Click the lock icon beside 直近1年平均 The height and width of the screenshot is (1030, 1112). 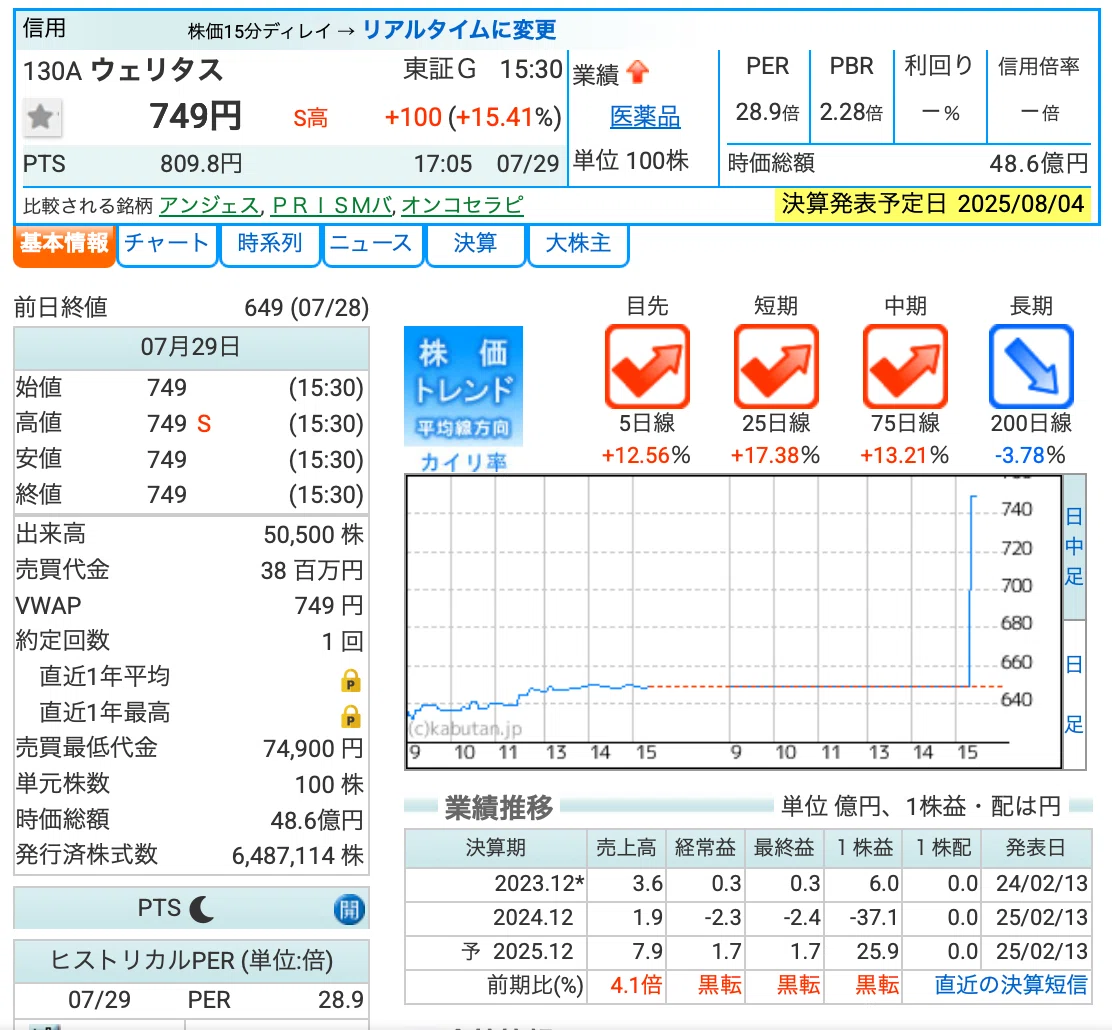pyautogui.click(x=350, y=680)
